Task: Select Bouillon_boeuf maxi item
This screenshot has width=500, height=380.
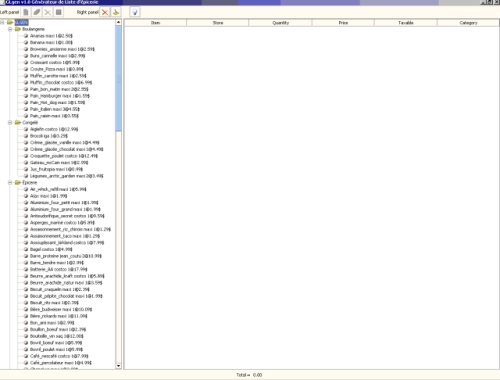Action: click(x=58, y=329)
